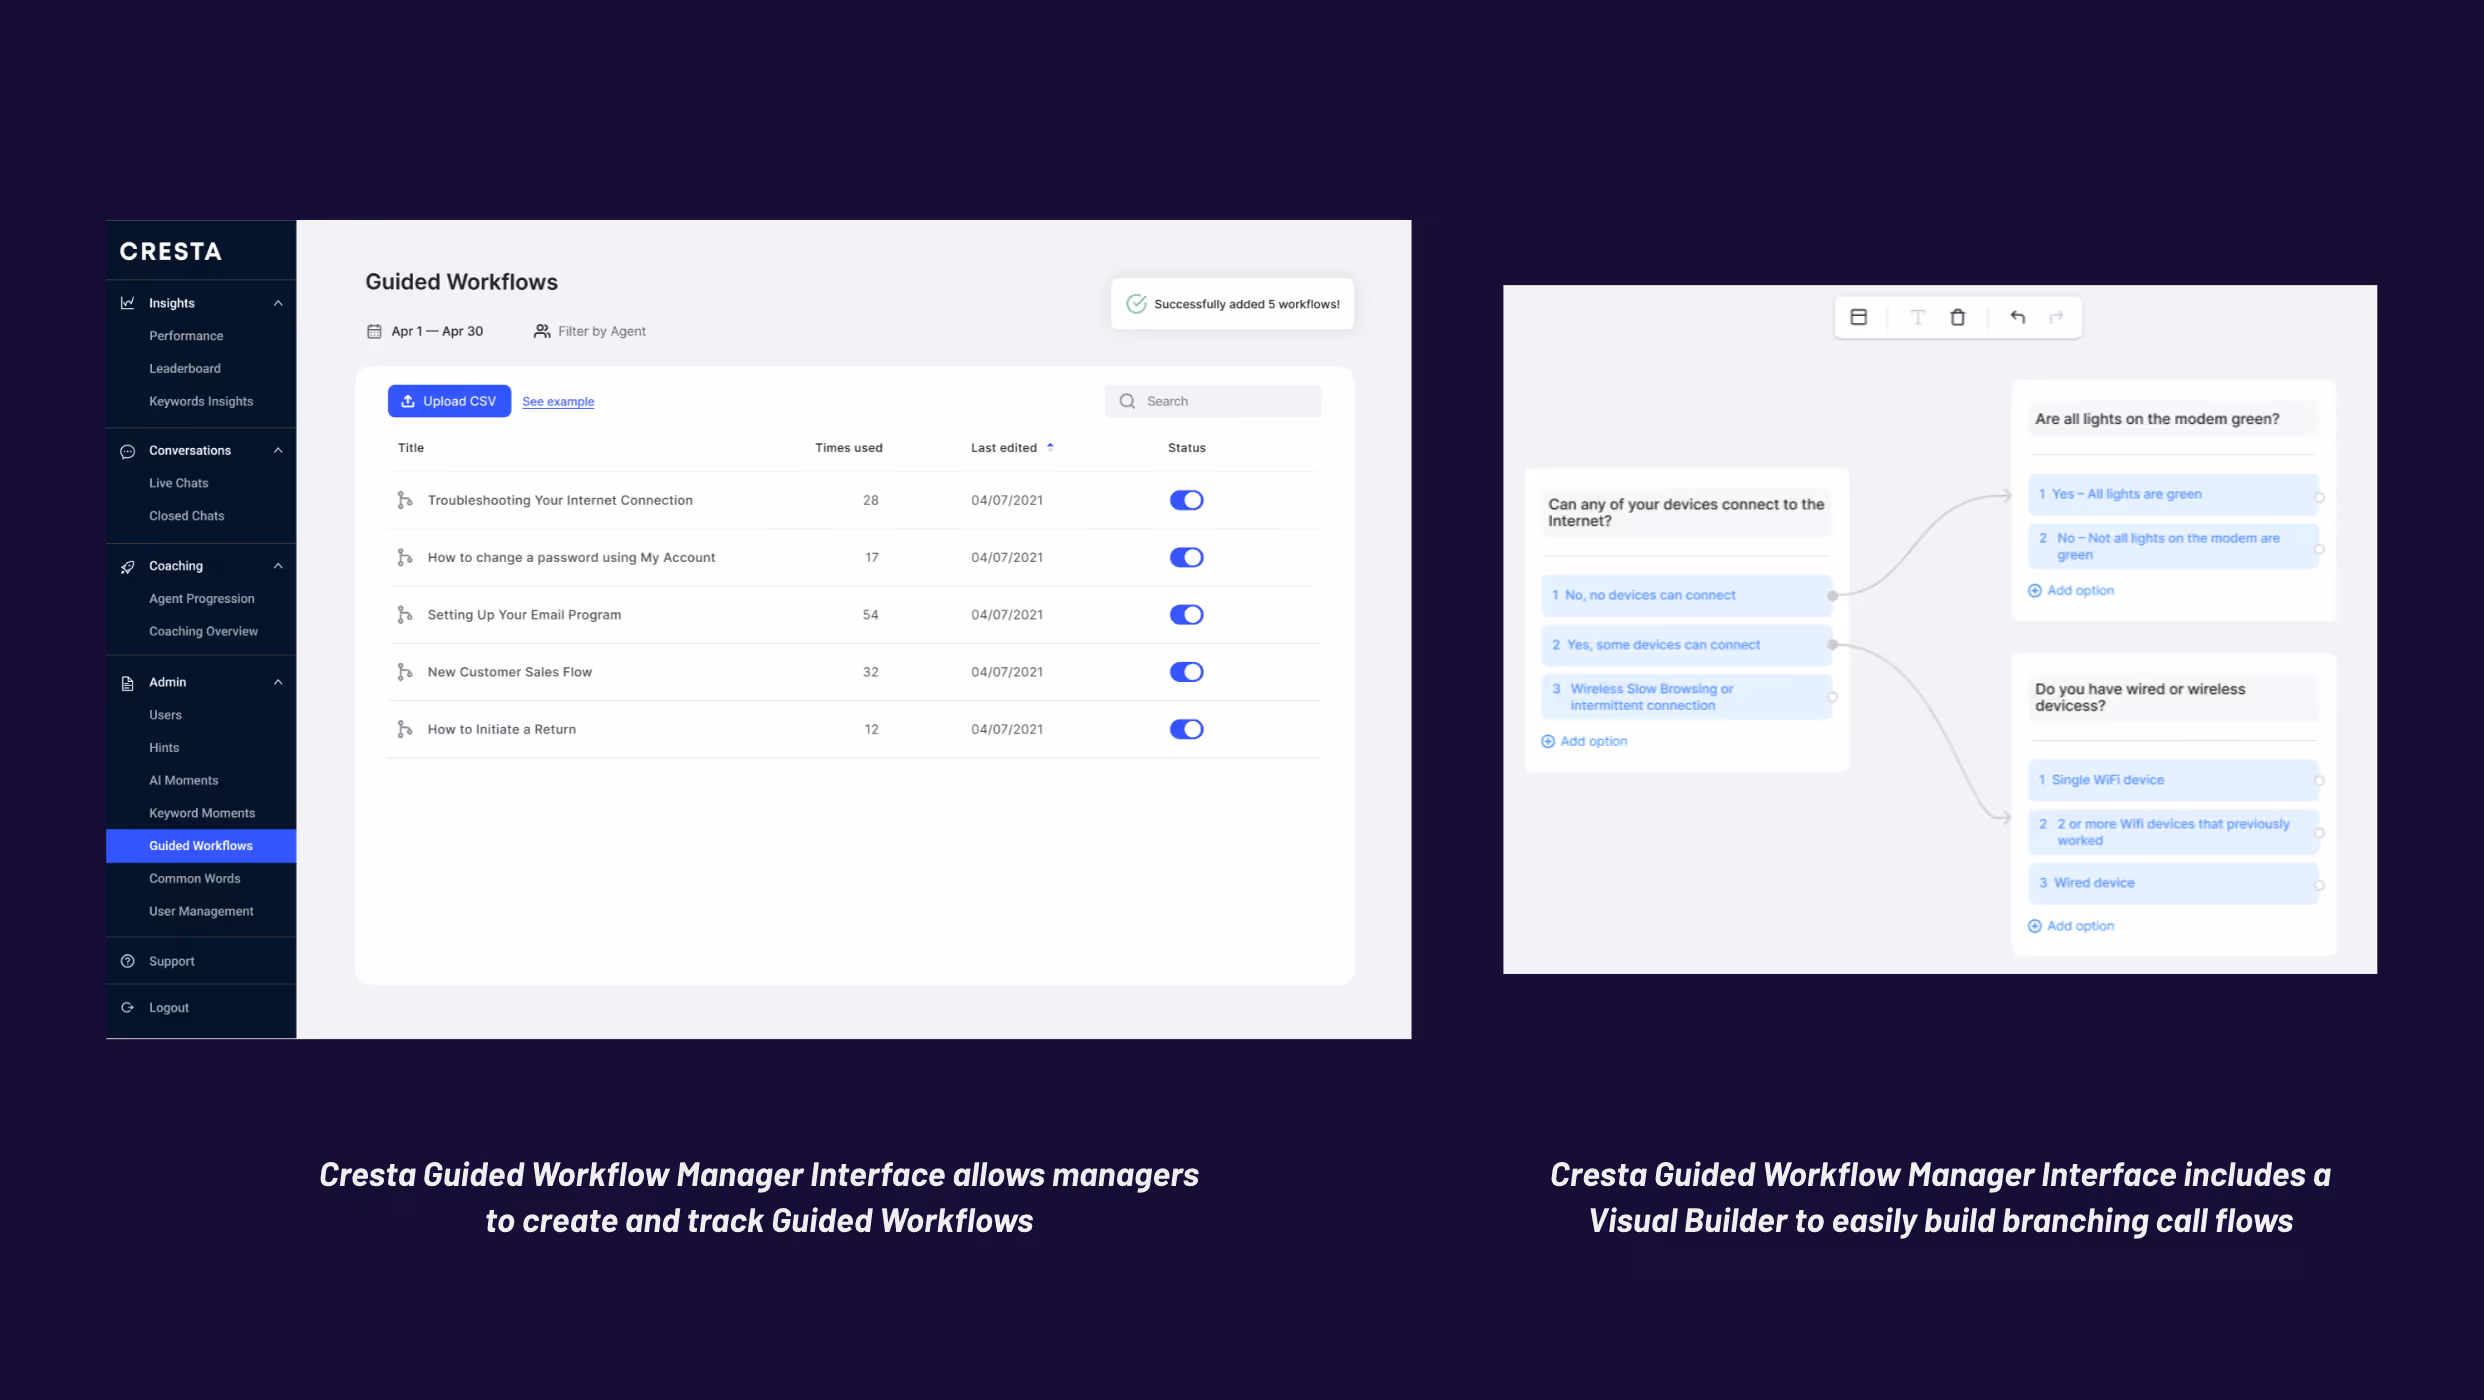This screenshot has height=1400, width=2484.
Task: Select the Guided Workflows menu item
Action: (201, 846)
